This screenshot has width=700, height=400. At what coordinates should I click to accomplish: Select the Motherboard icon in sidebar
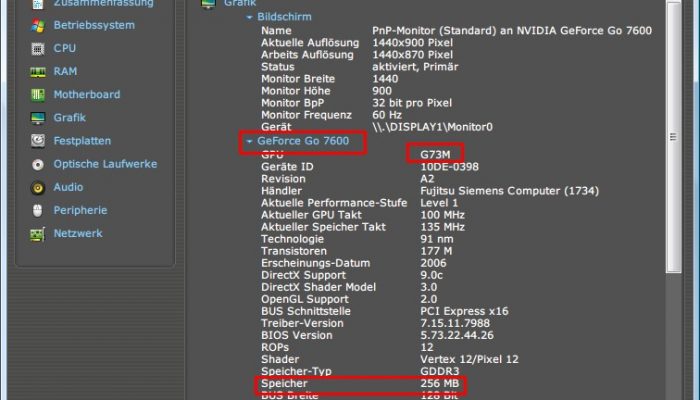coord(38,95)
